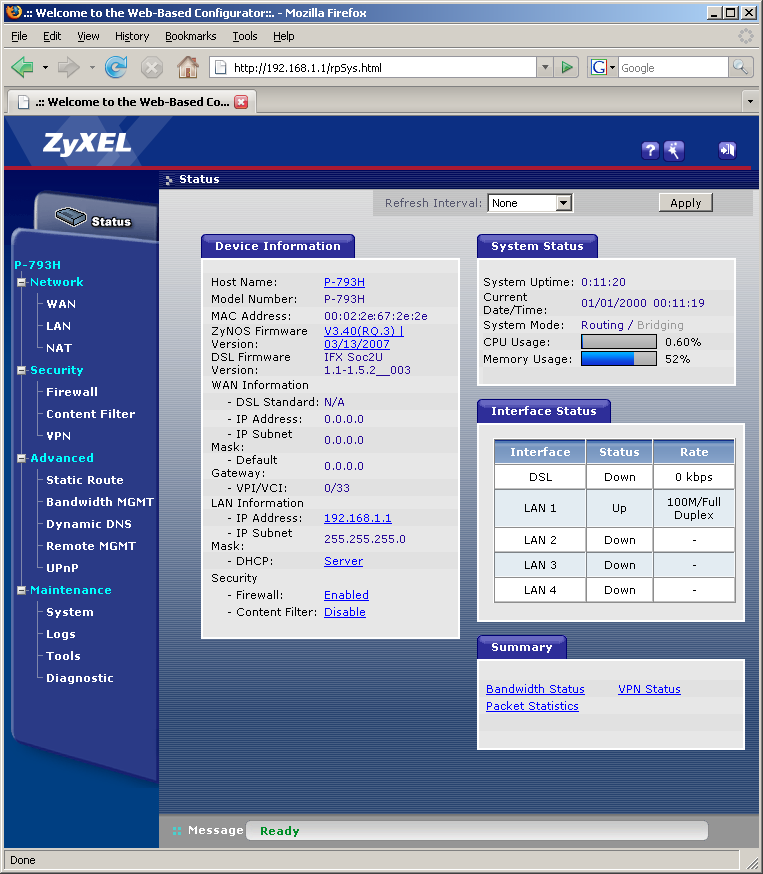Click the Firefox back arrow button
Screen dimensions: 763x874
22,67
